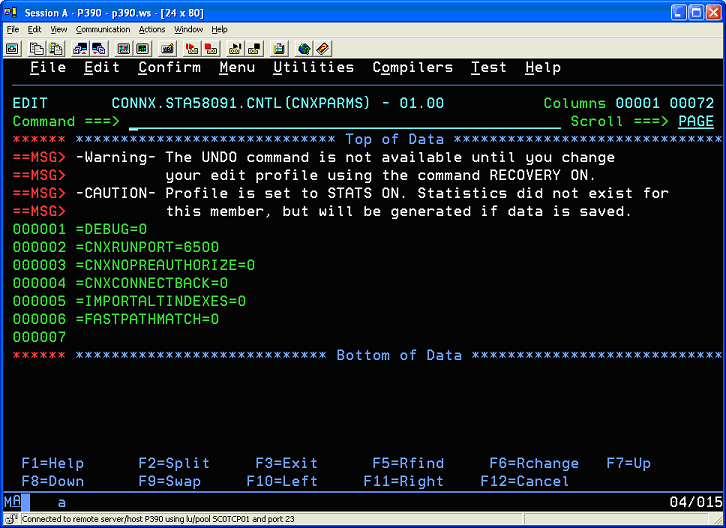Quit macro playback with the black square icon
The width and height of the screenshot is (726, 528).
coord(255,49)
